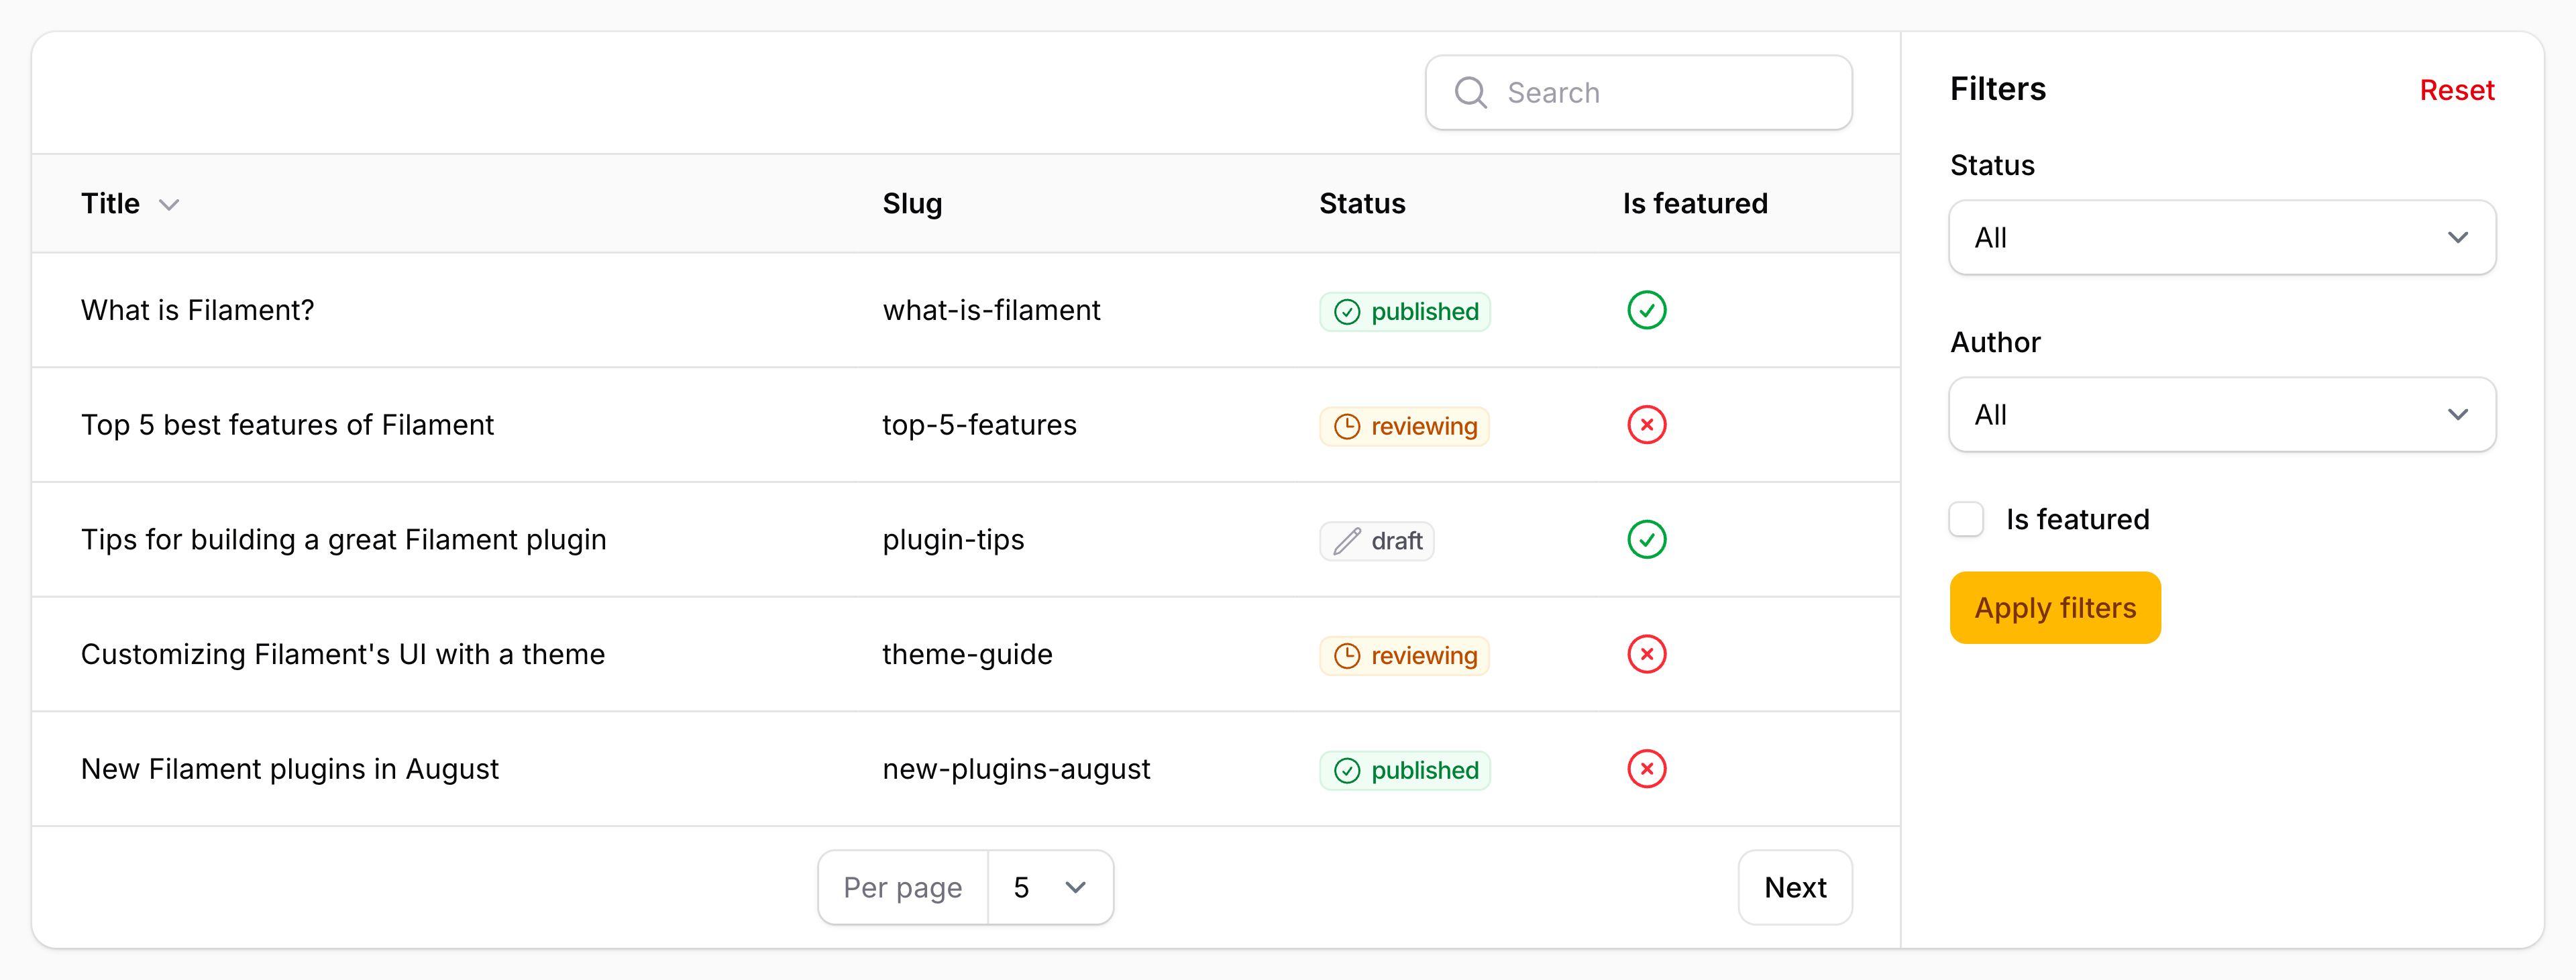This screenshot has height=980, width=2576.
Task: Click reviewing badge for top-5-features row
Action: (1404, 426)
